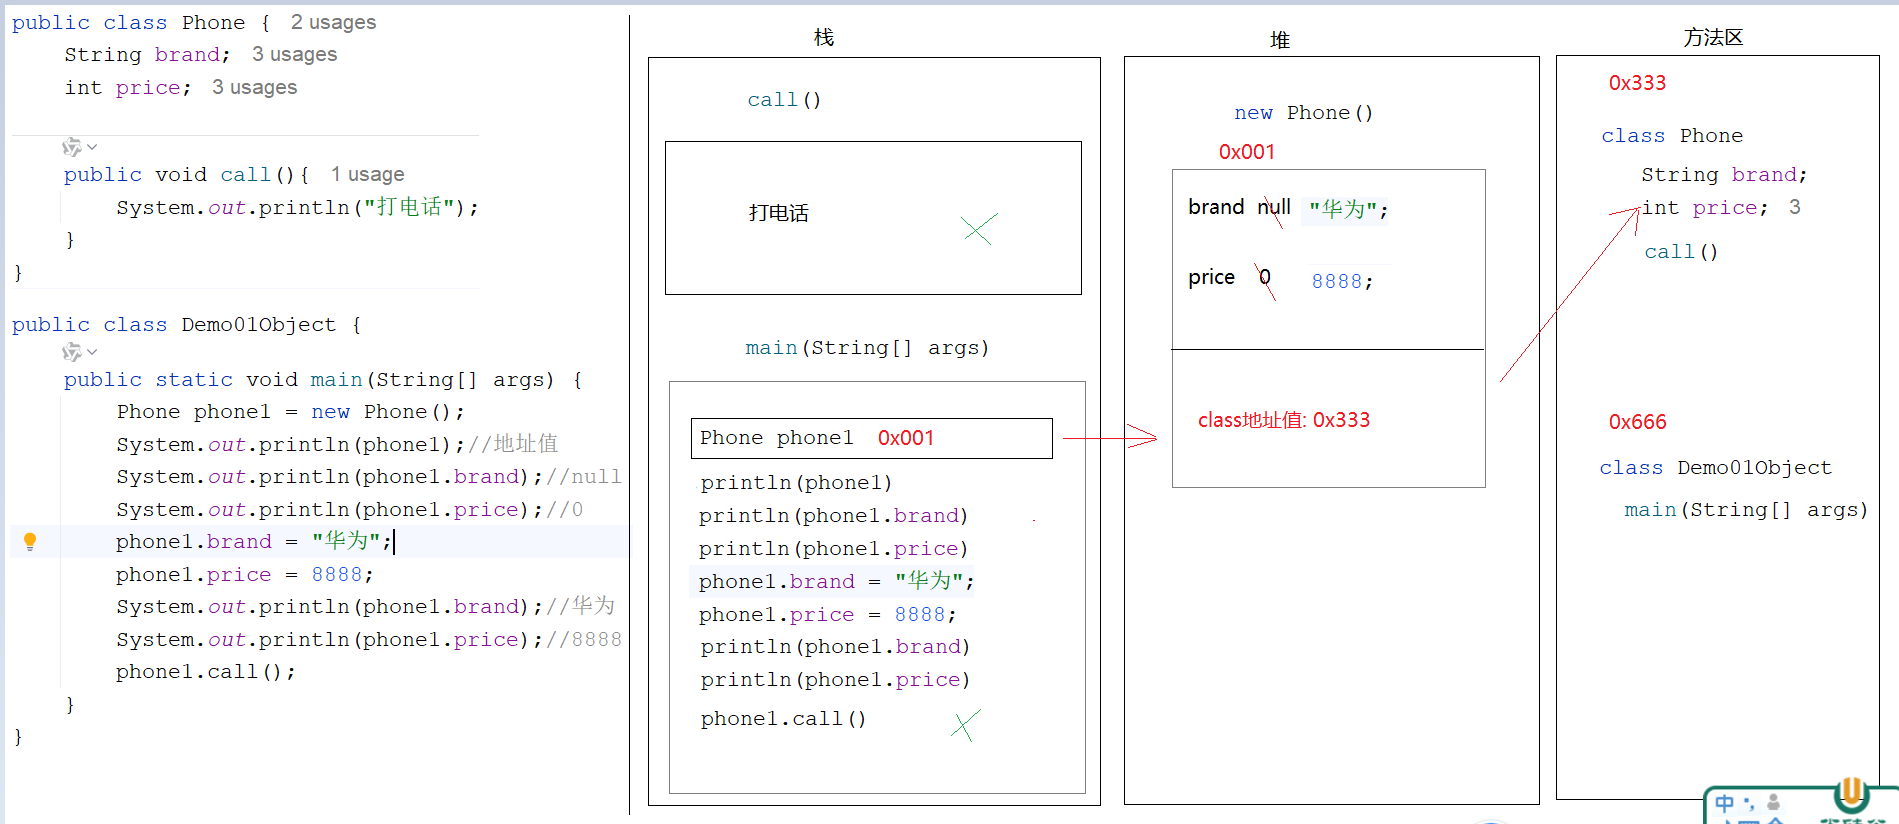1899x824 pixels.
Task: Click the green cross beside phone1.call() in the stack diagram
Action: [x=964, y=725]
